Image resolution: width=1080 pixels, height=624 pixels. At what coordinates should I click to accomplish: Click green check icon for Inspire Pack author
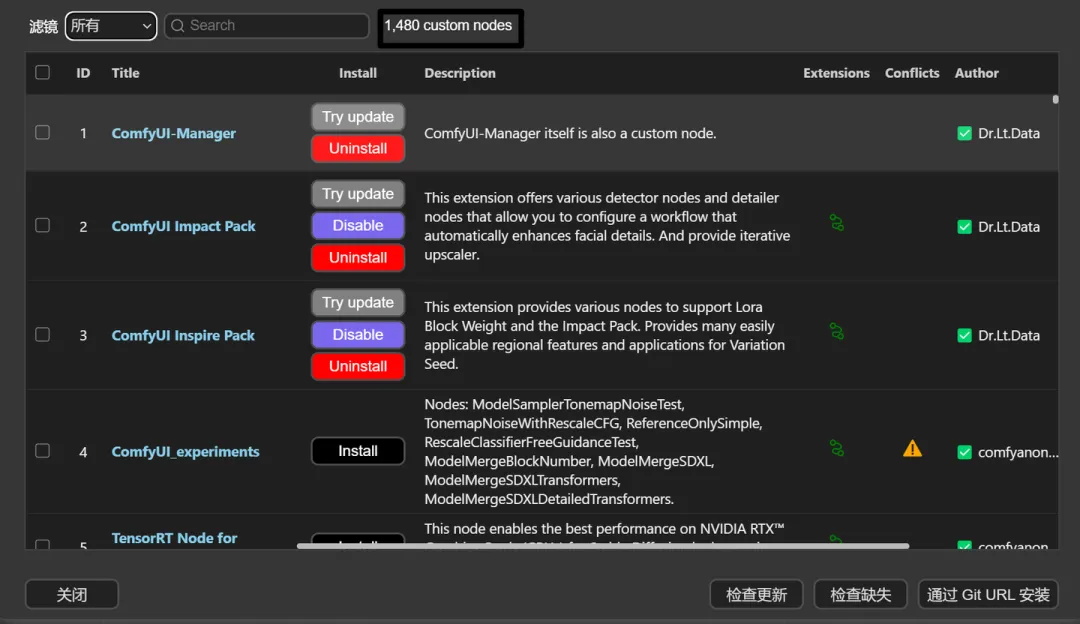point(964,335)
